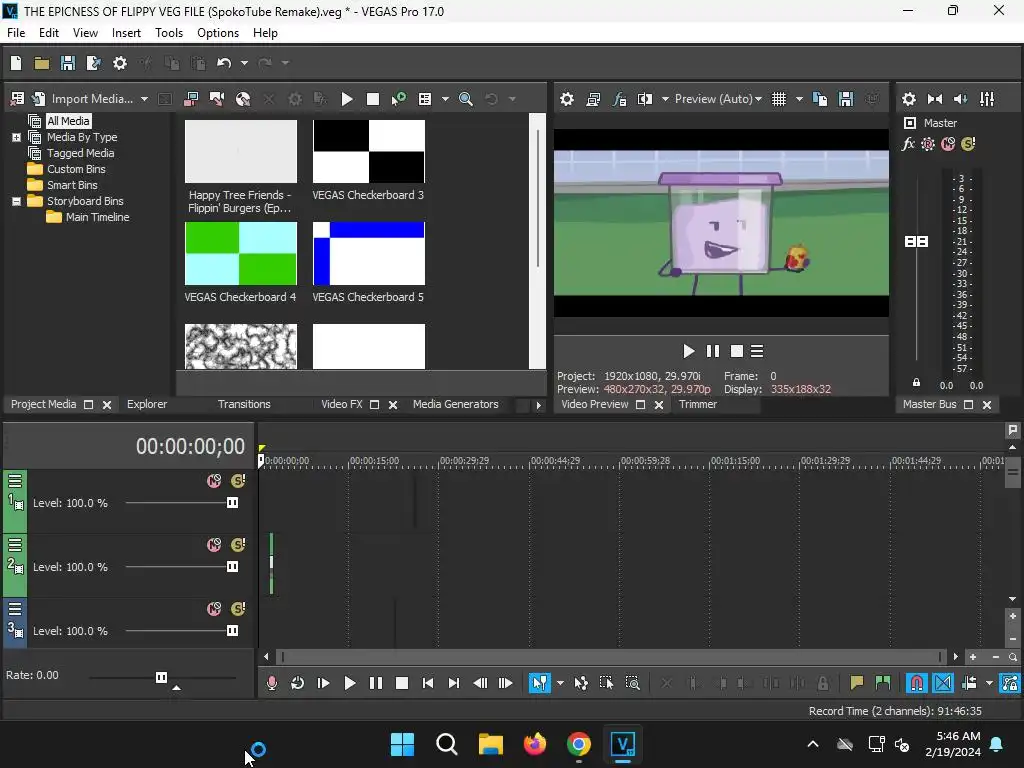Toggle Enable Snapping magnet icon

(916, 683)
